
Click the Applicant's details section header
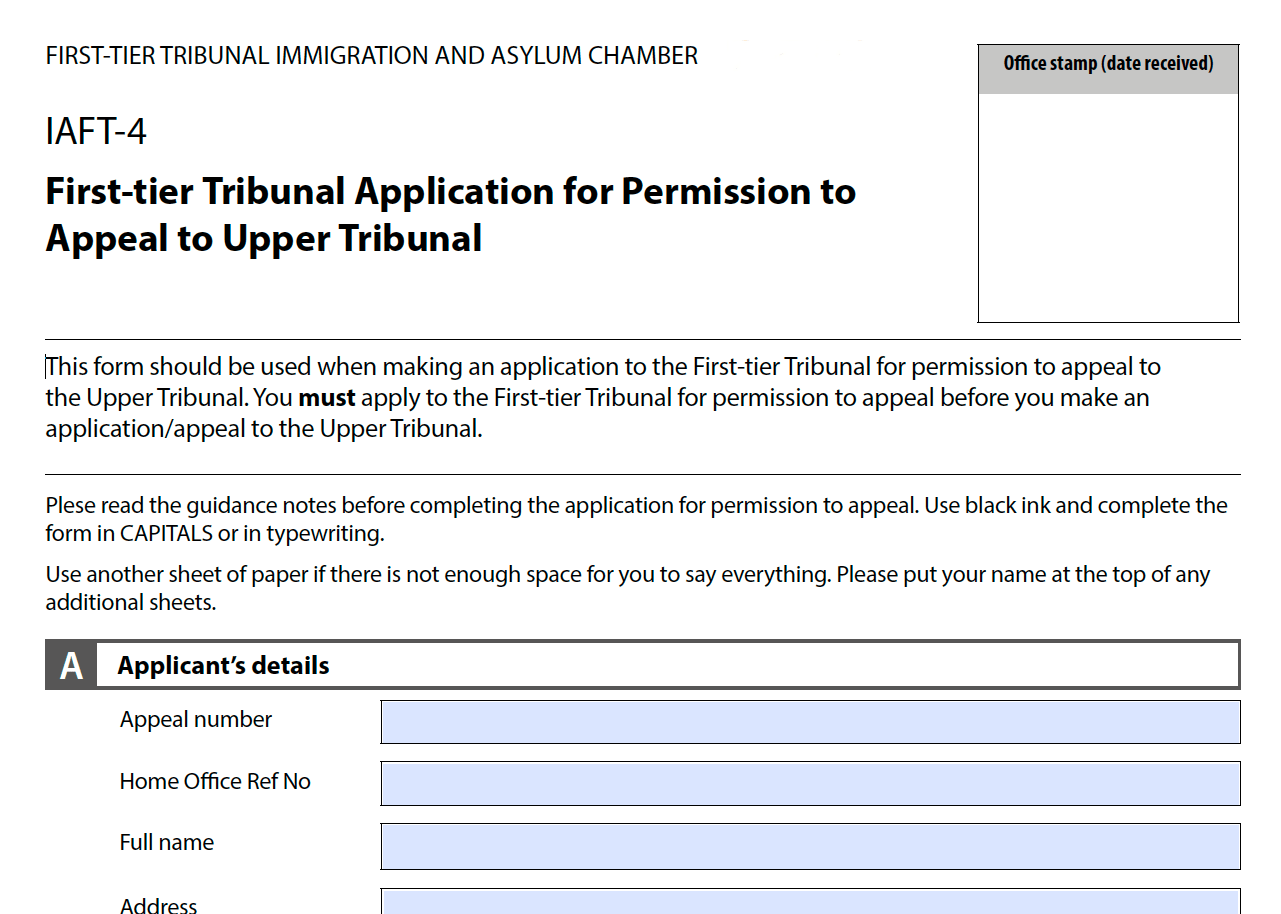pos(222,665)
